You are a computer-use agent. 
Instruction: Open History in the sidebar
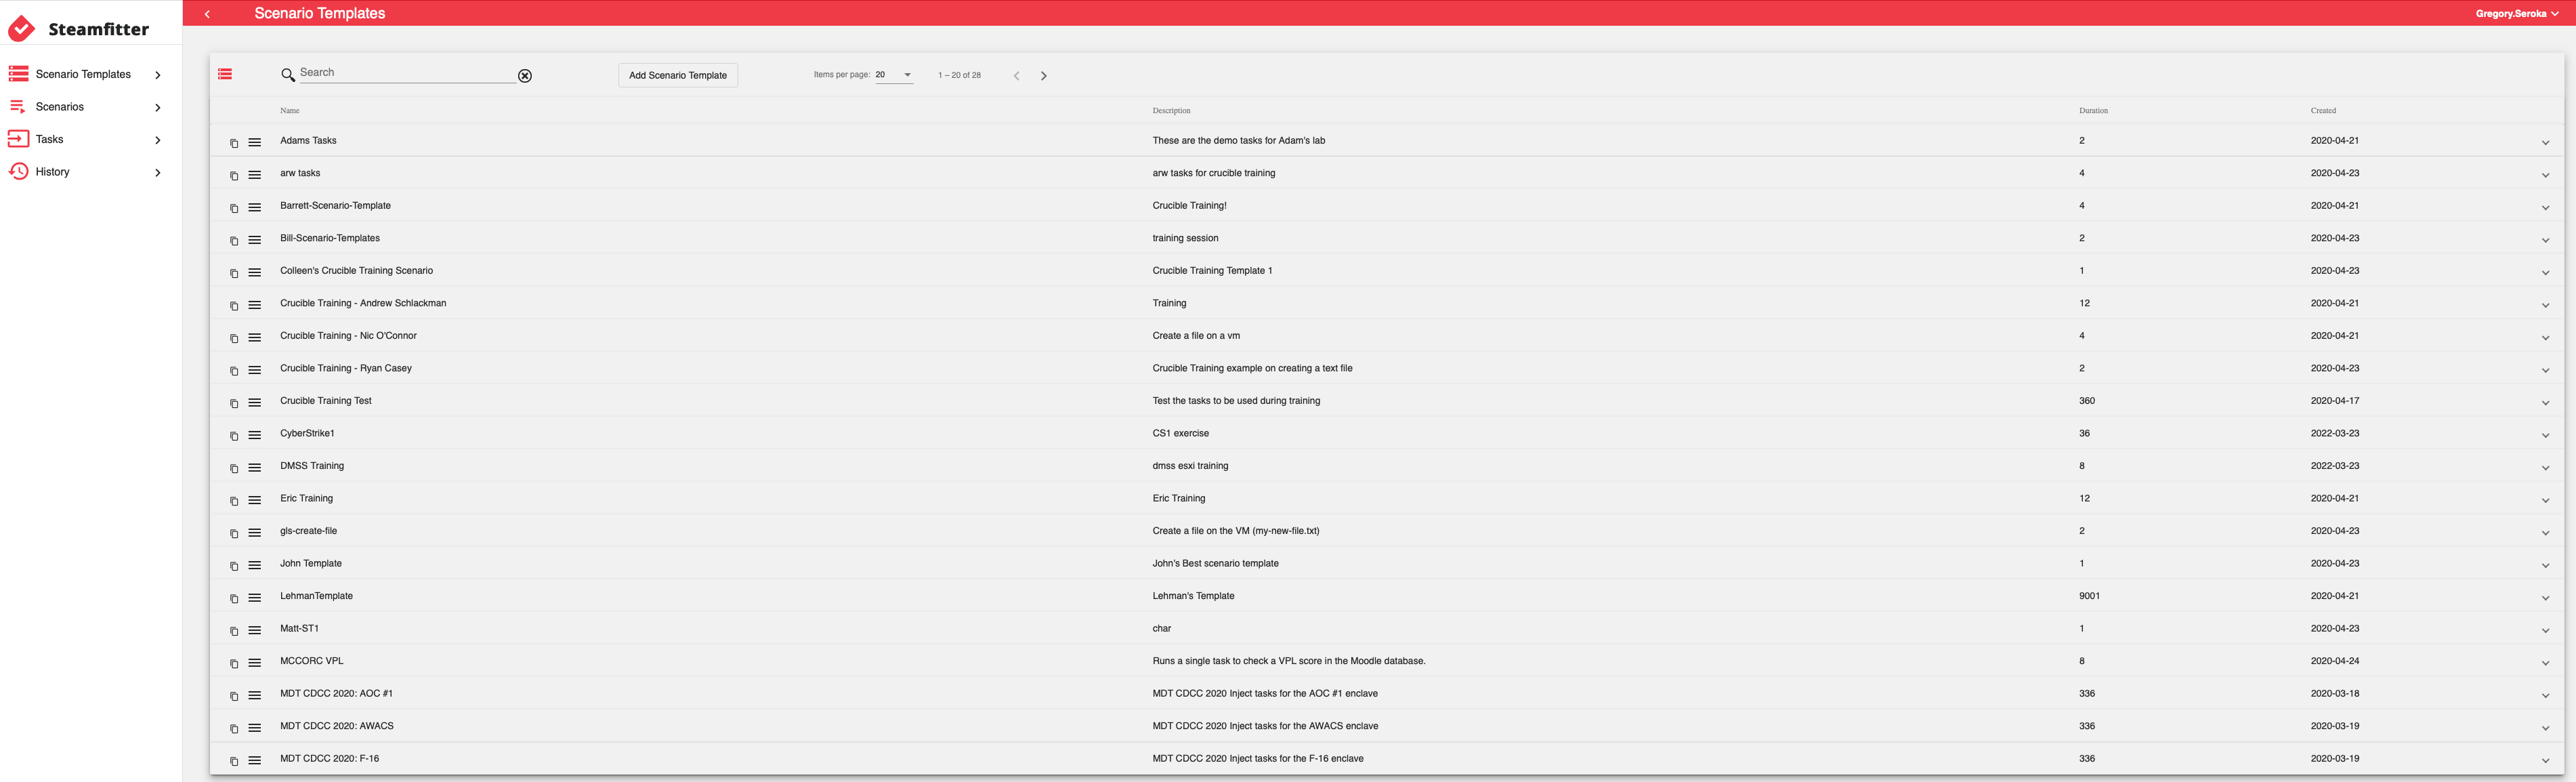(52, 172)
